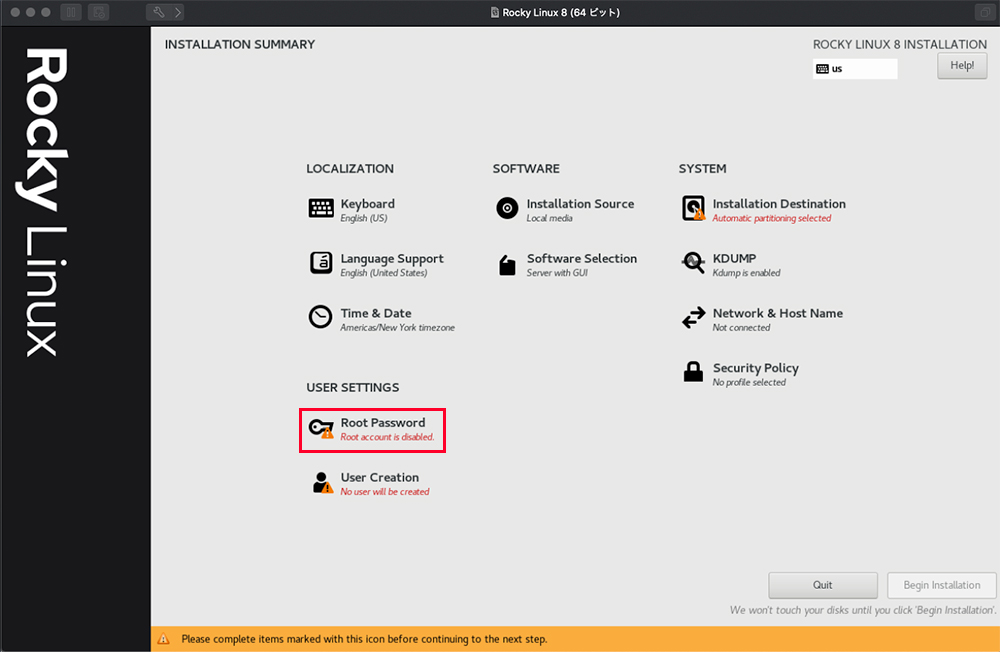Open the Security Policy label

pyautogui.click(x=755, y=368)
